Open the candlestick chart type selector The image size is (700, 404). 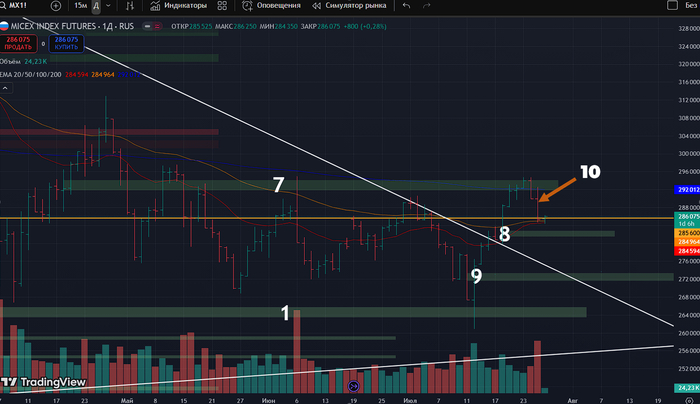131,6
